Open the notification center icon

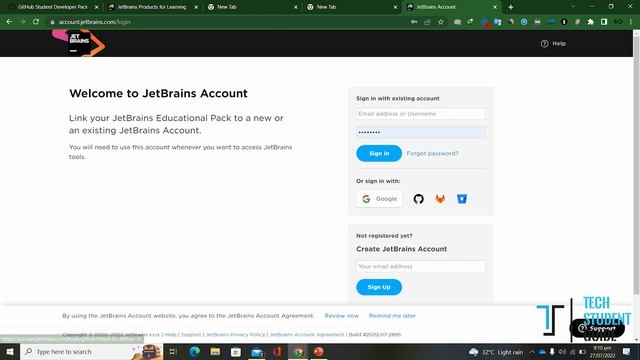[x=627, y=351]
